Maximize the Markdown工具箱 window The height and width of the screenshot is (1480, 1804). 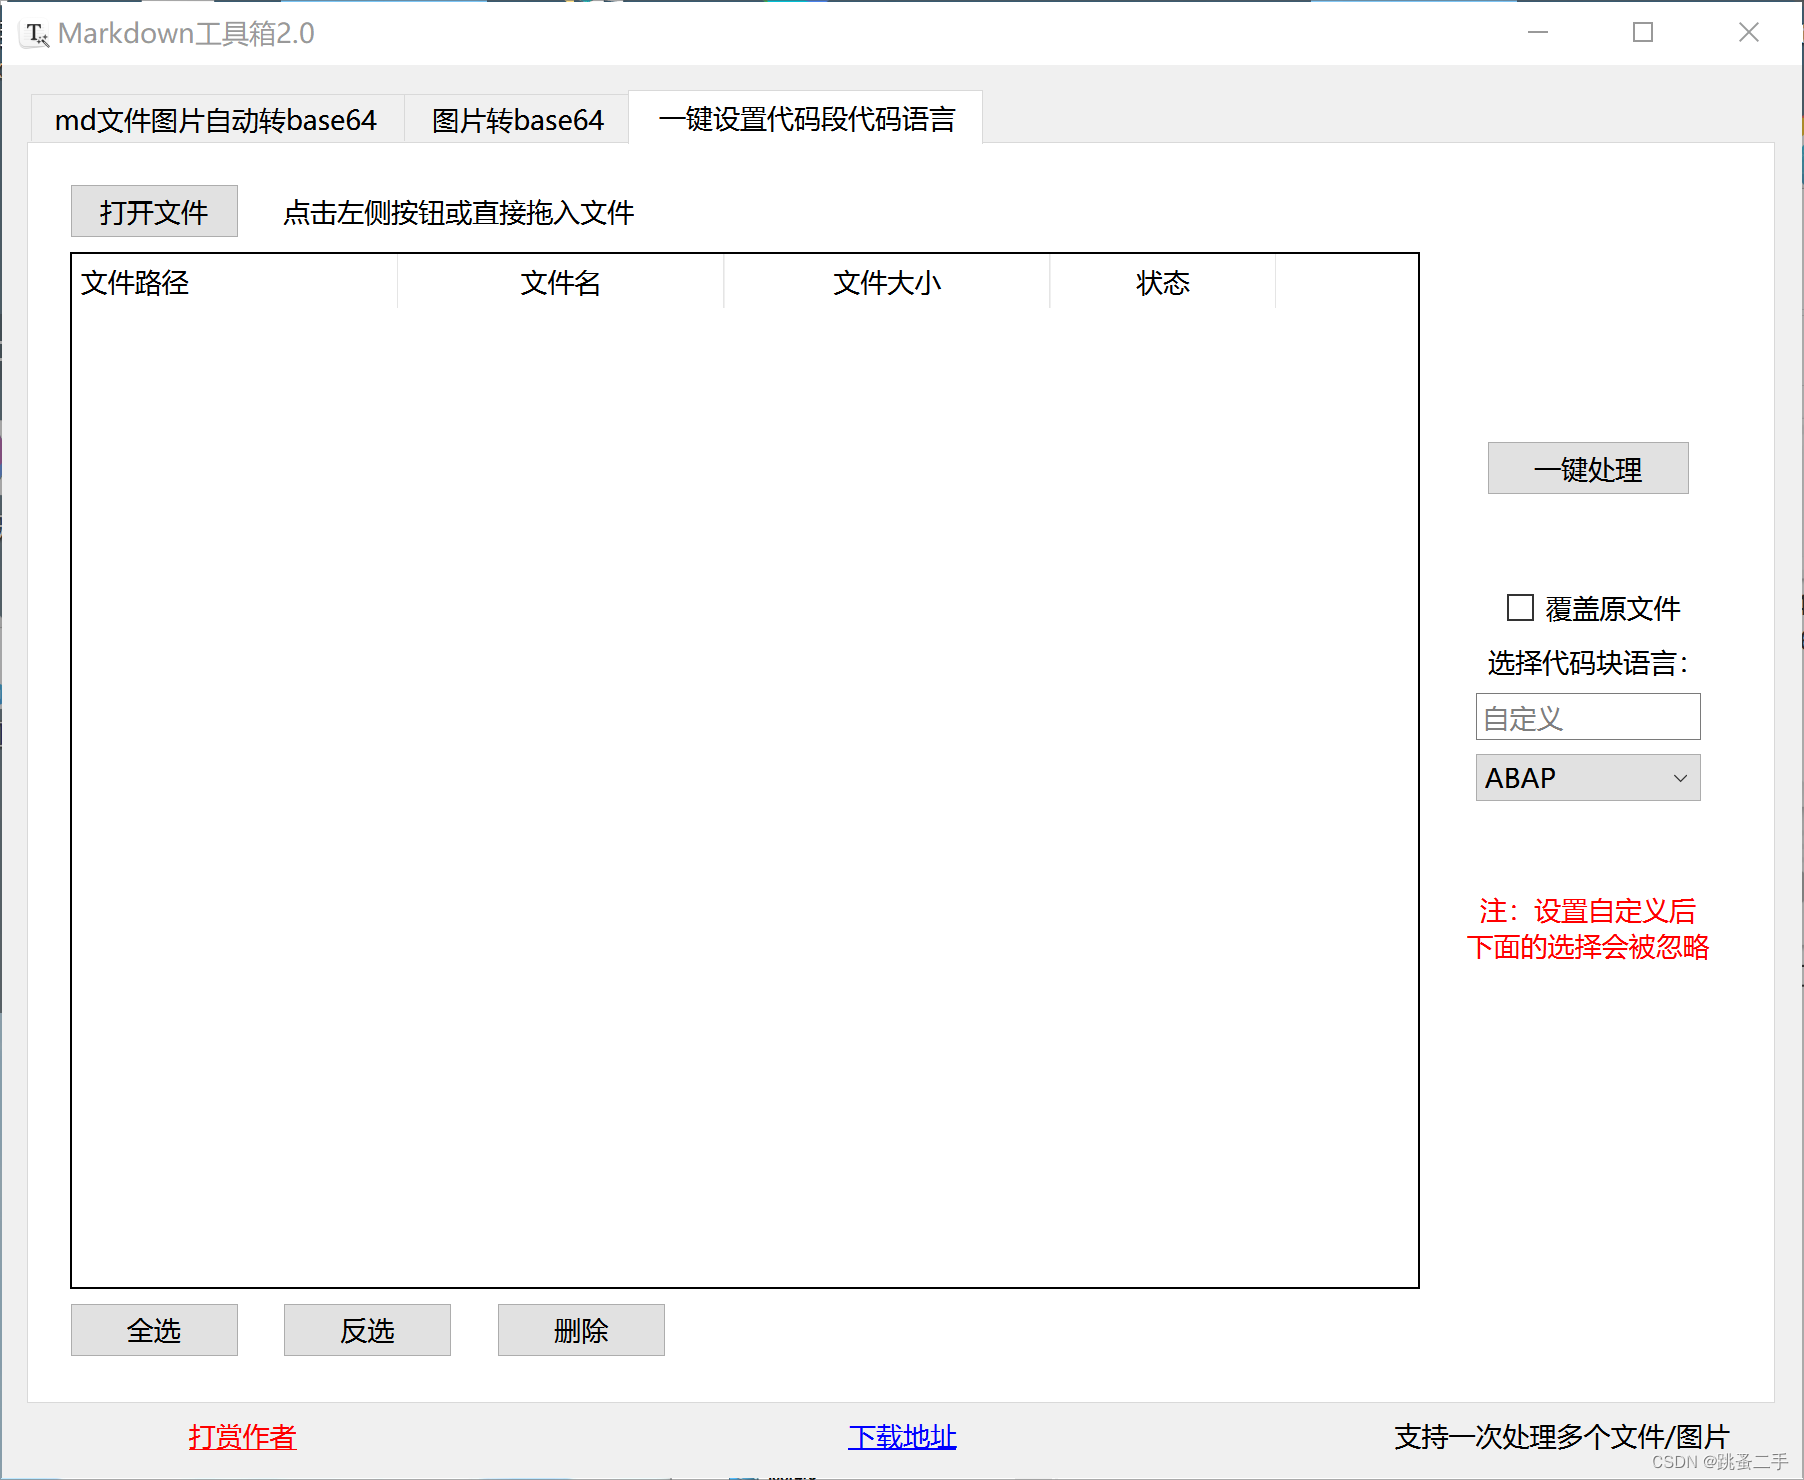1643,33
